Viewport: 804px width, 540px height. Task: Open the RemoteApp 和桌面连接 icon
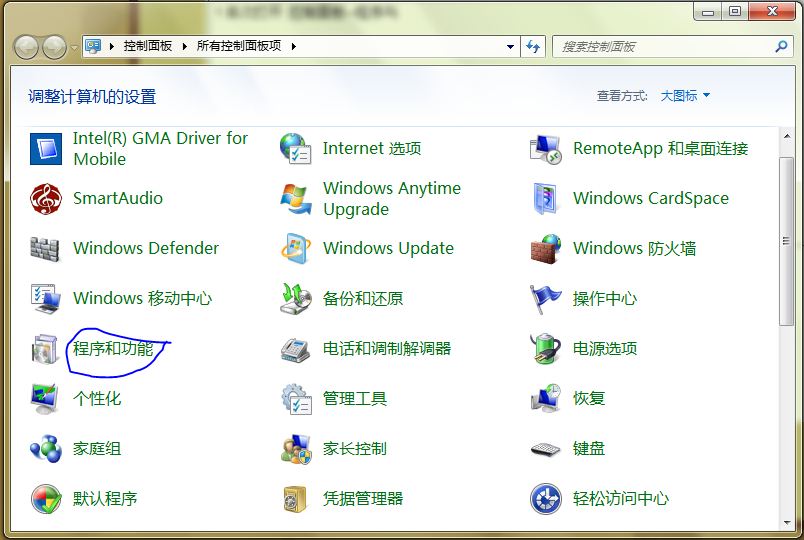546,149
